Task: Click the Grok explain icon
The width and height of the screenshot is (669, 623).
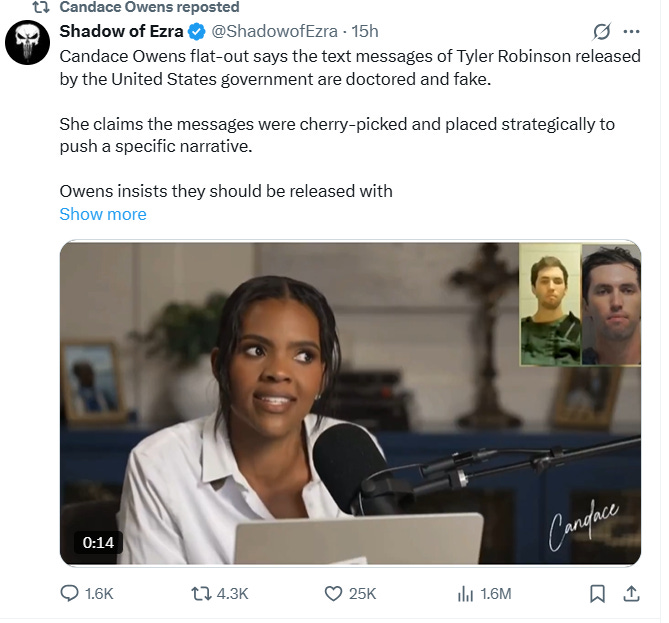Action: click(x=602, y=31)
